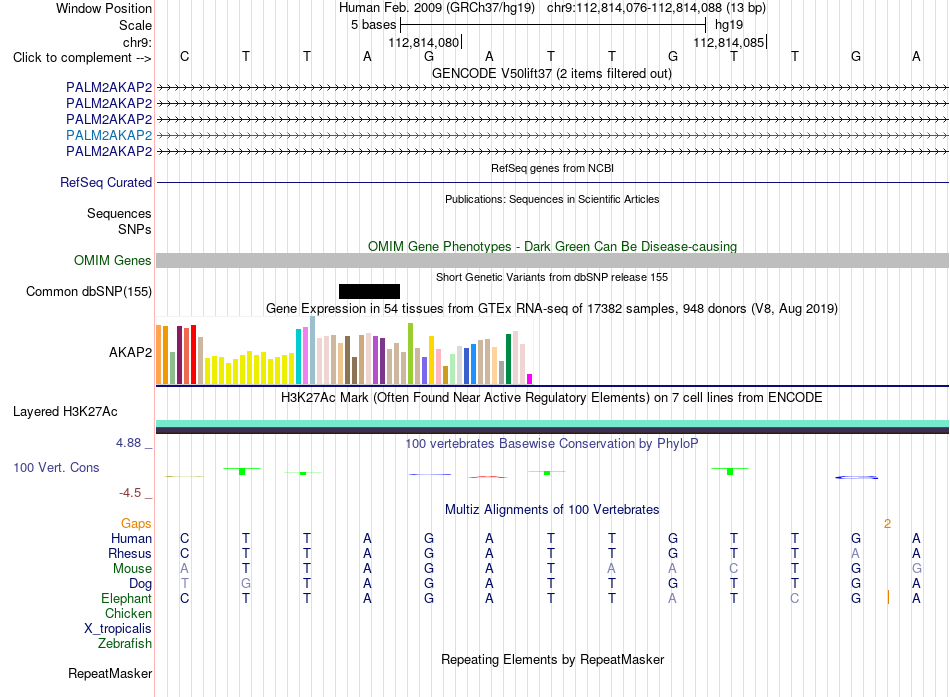The image size is (950, 697).
Task: Click the first base C in sequence row
Action: [x=185, y=56]
